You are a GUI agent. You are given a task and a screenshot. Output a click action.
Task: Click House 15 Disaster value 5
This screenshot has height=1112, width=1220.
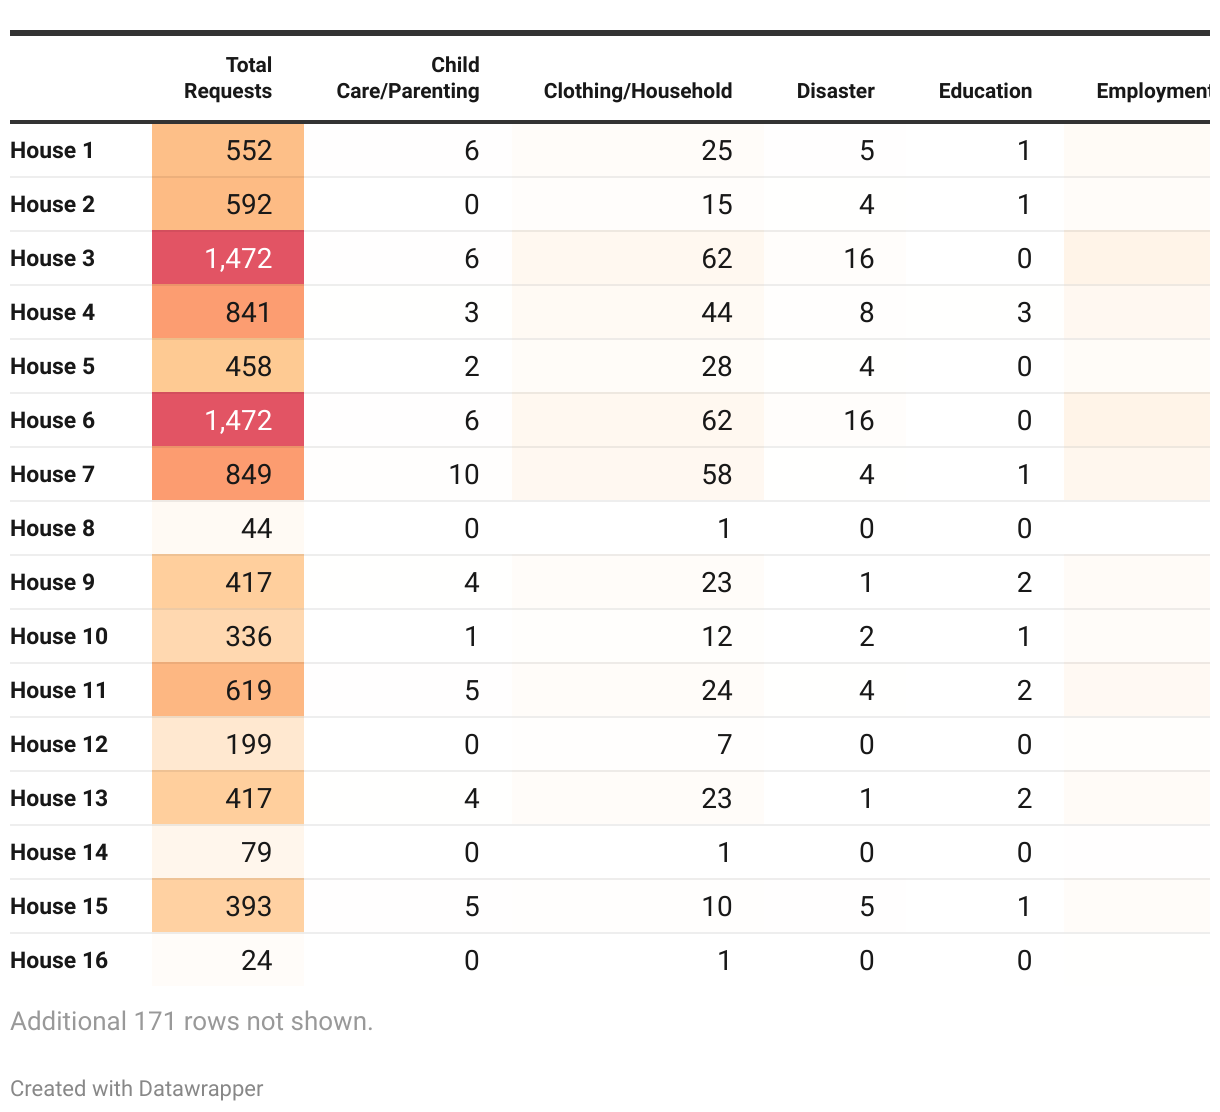(x=867, y=906)
